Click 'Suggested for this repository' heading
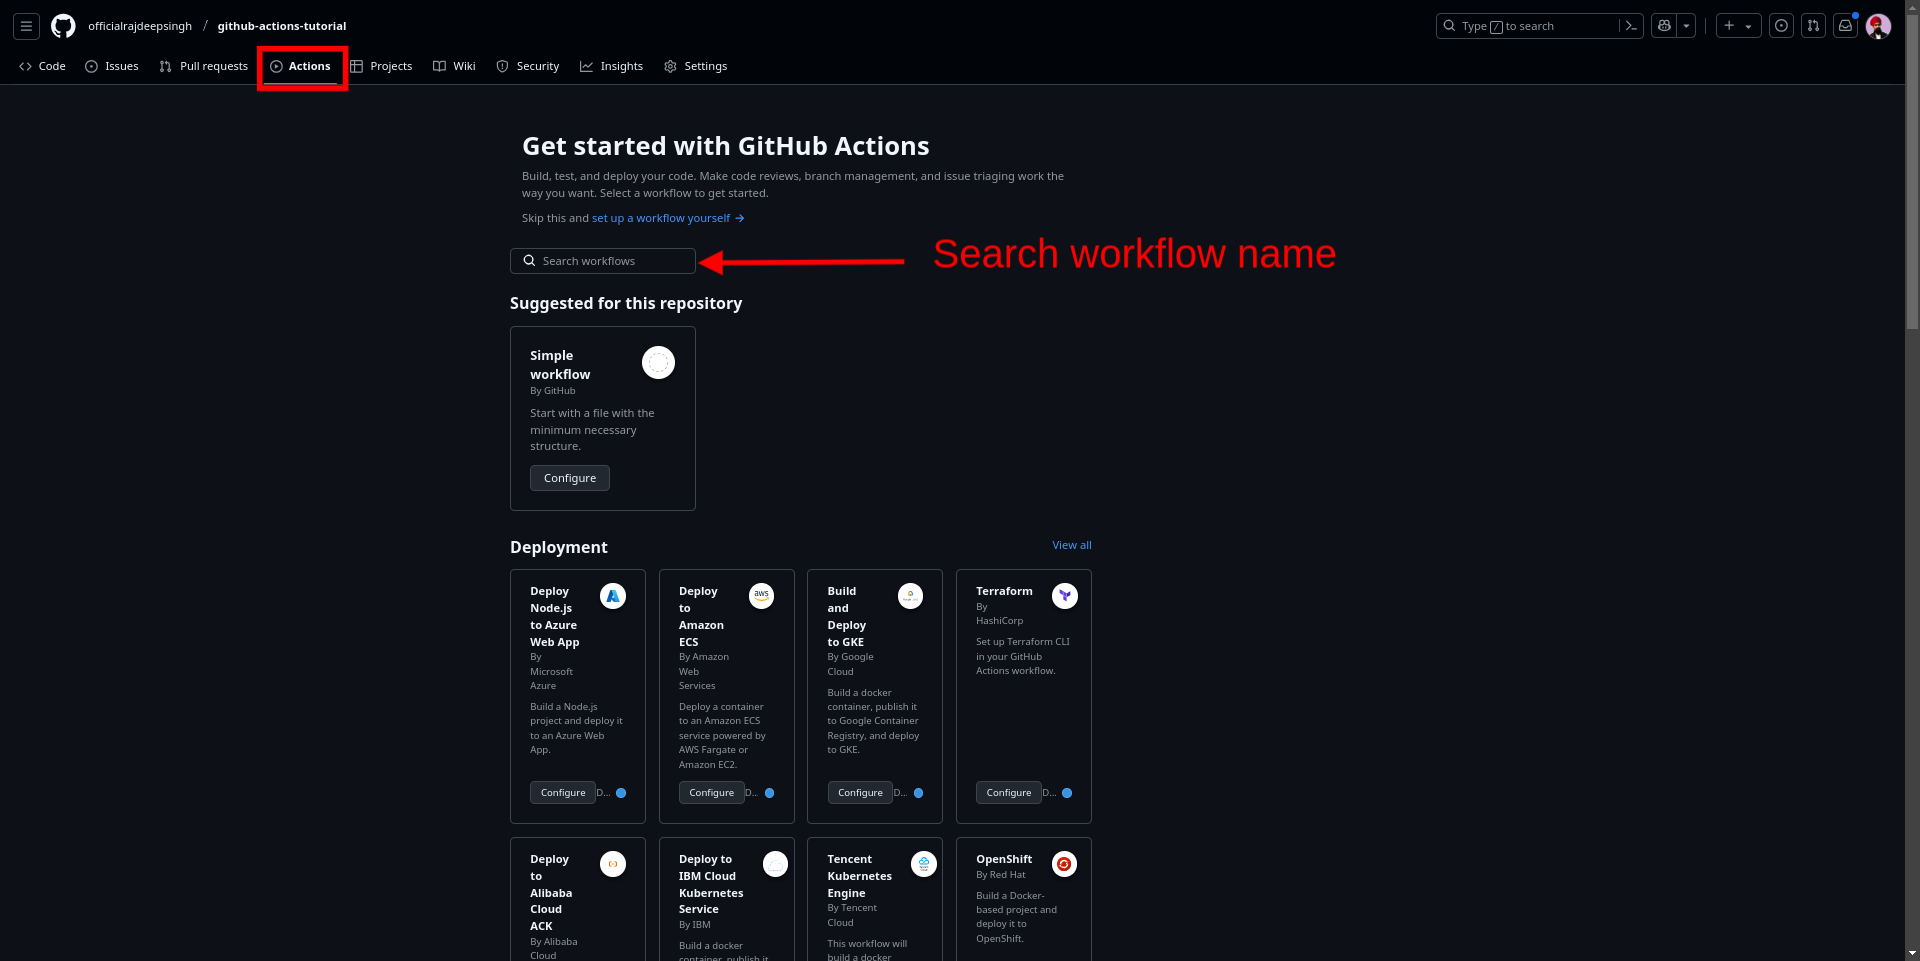 pyautogui.click(x=626, y=303)
